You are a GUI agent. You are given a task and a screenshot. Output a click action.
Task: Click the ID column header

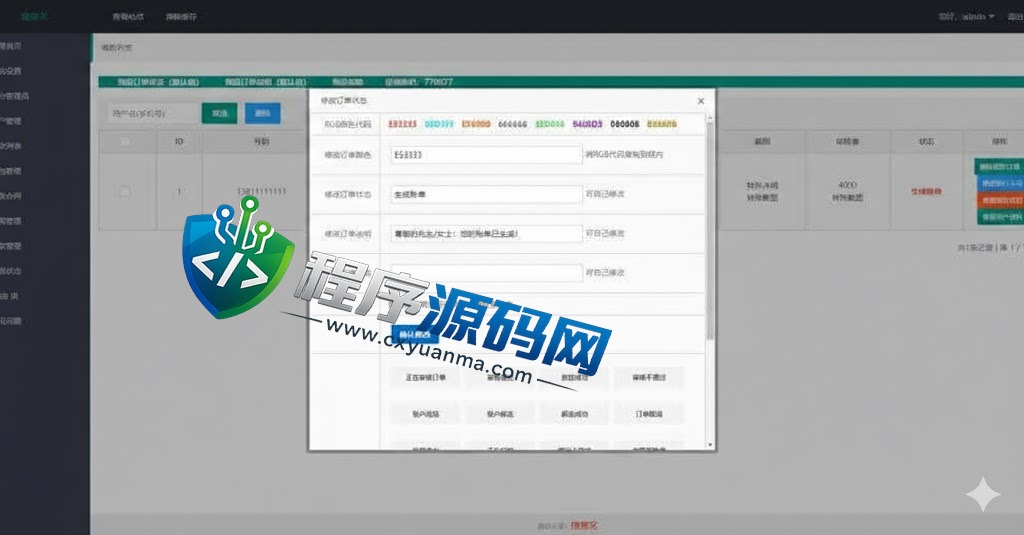179,141
